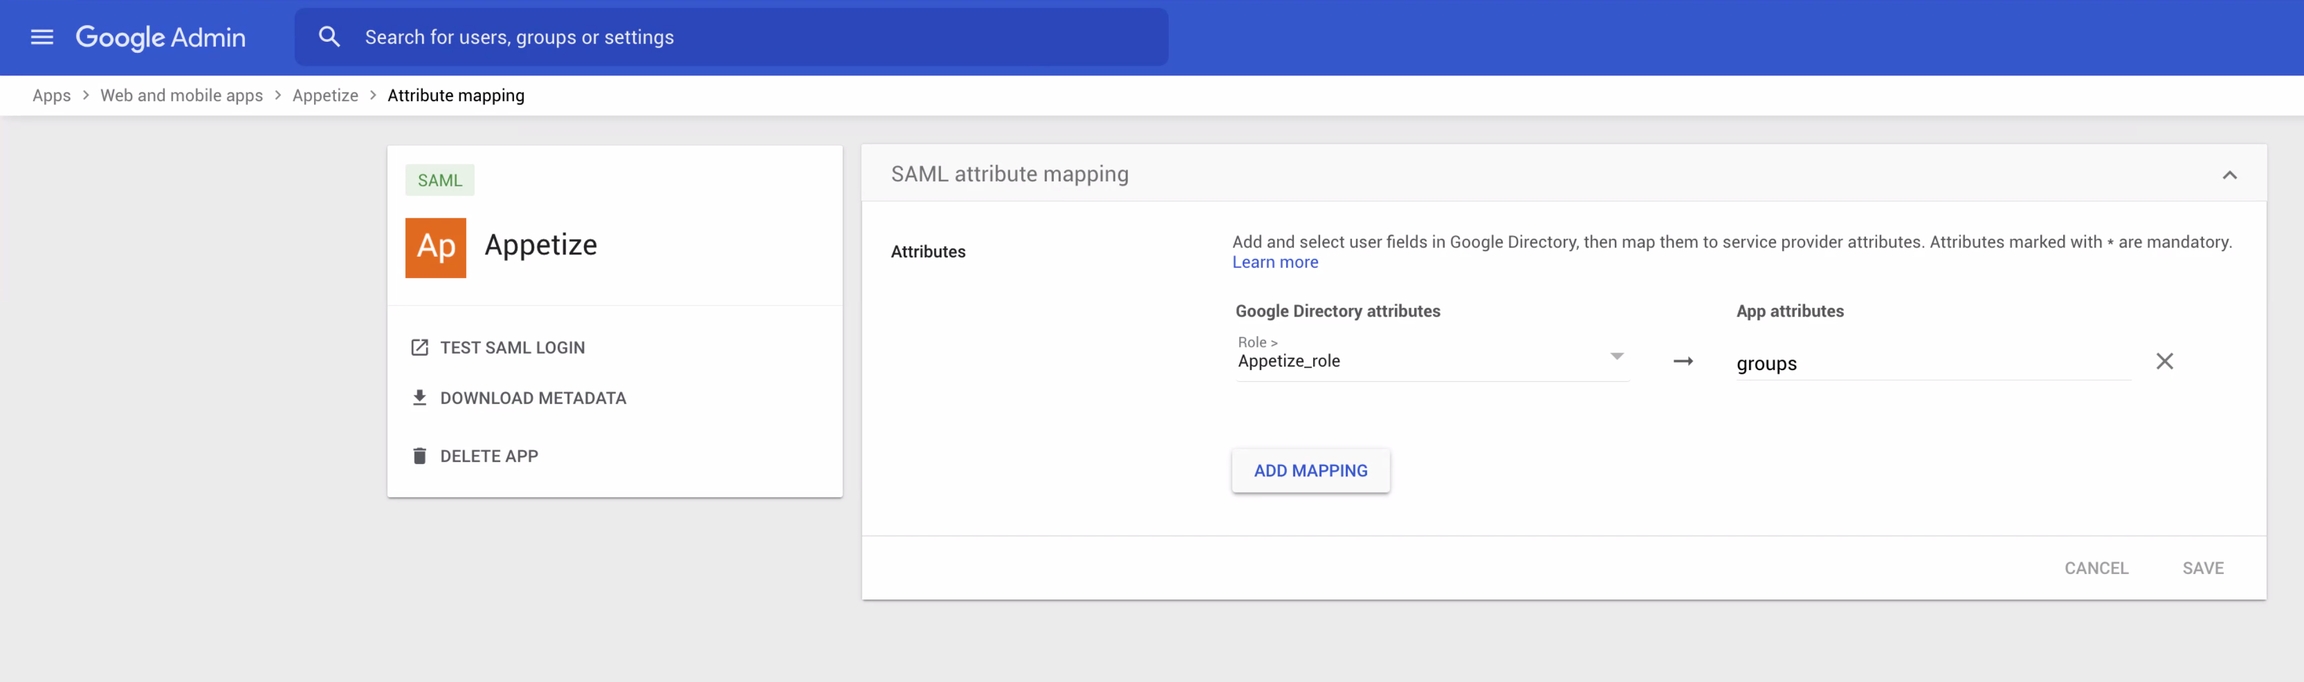Image resolution: width=2304 pixels, height=682 pixels.
Task: Save the attribute mapping
Action: pos(2202,568)
